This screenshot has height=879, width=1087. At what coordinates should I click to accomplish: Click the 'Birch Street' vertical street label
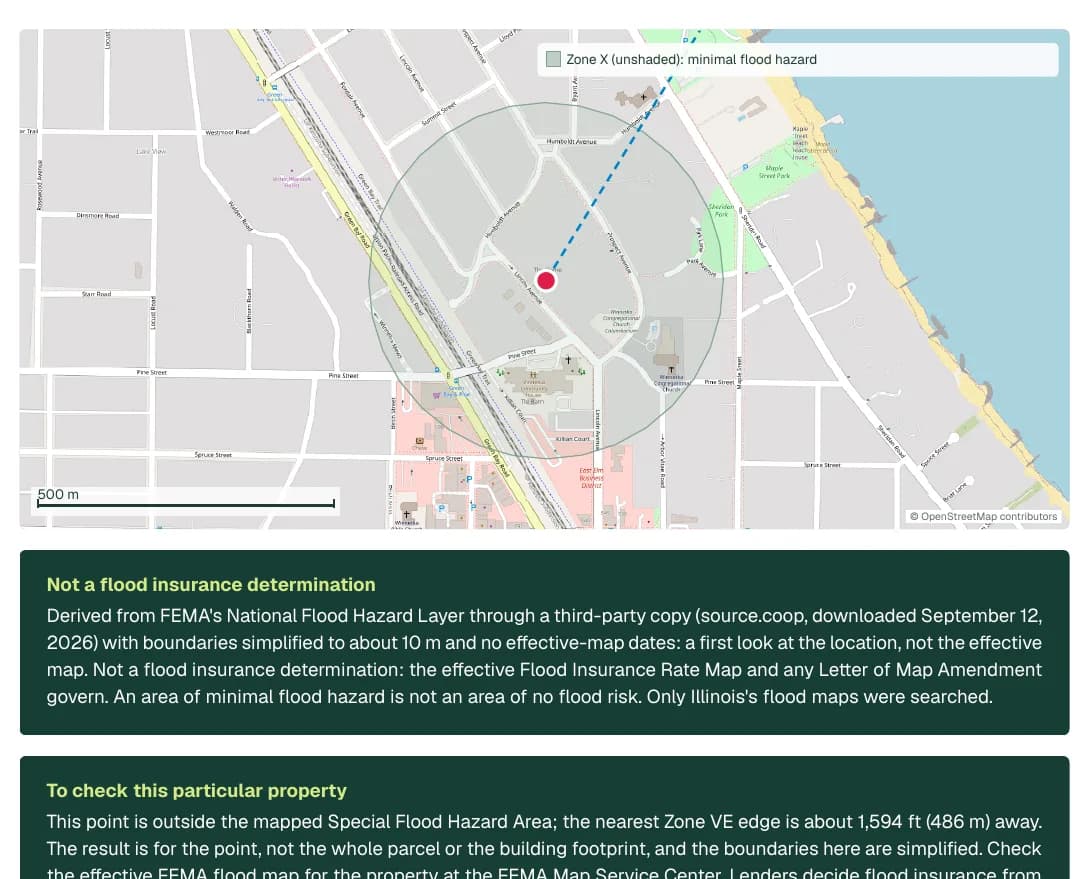point(393,413)
